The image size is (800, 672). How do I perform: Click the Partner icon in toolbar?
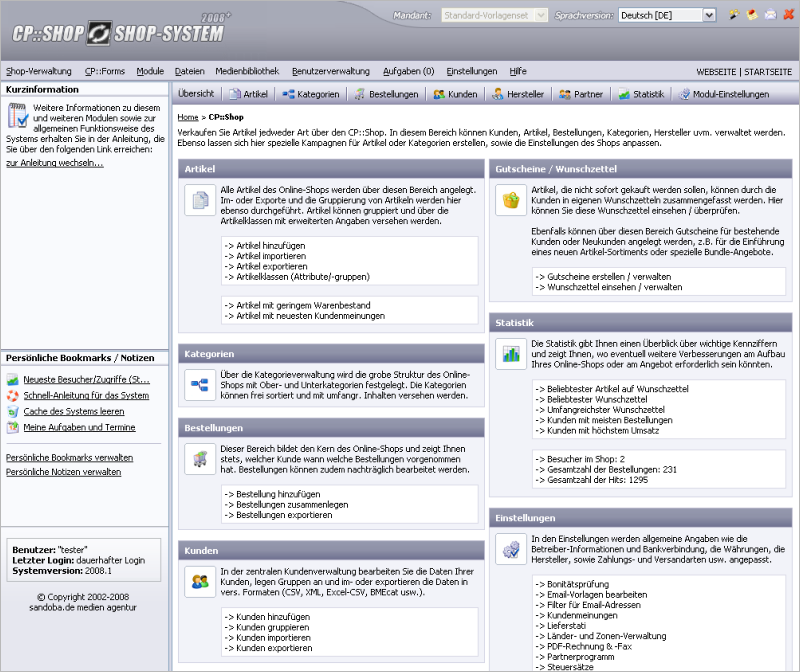[x=565, y=94]
